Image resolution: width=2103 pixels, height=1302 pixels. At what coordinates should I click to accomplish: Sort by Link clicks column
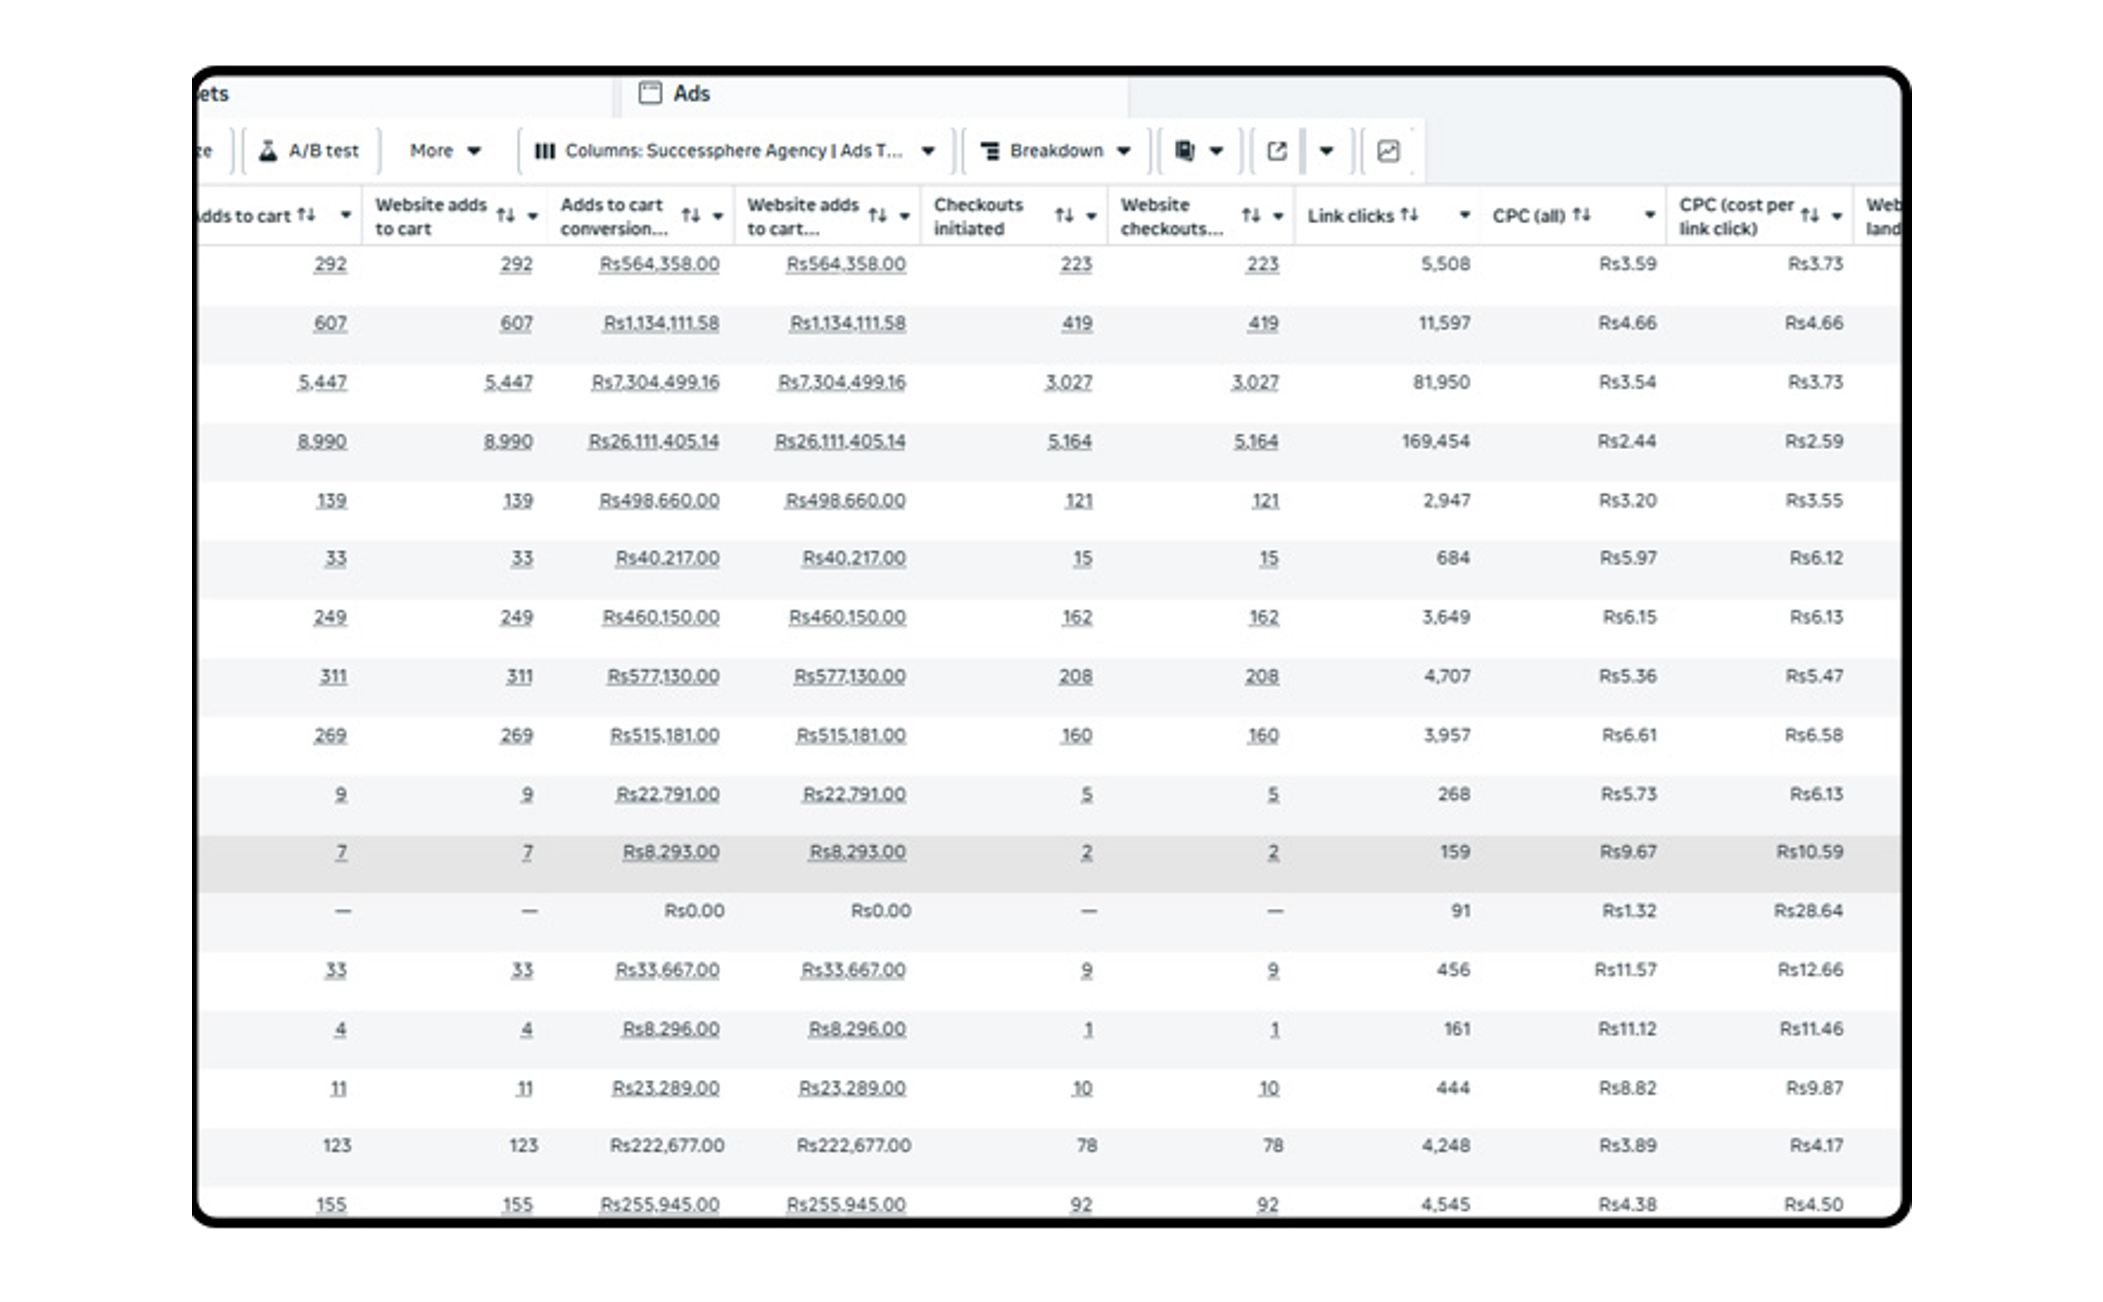(1409, 214)
